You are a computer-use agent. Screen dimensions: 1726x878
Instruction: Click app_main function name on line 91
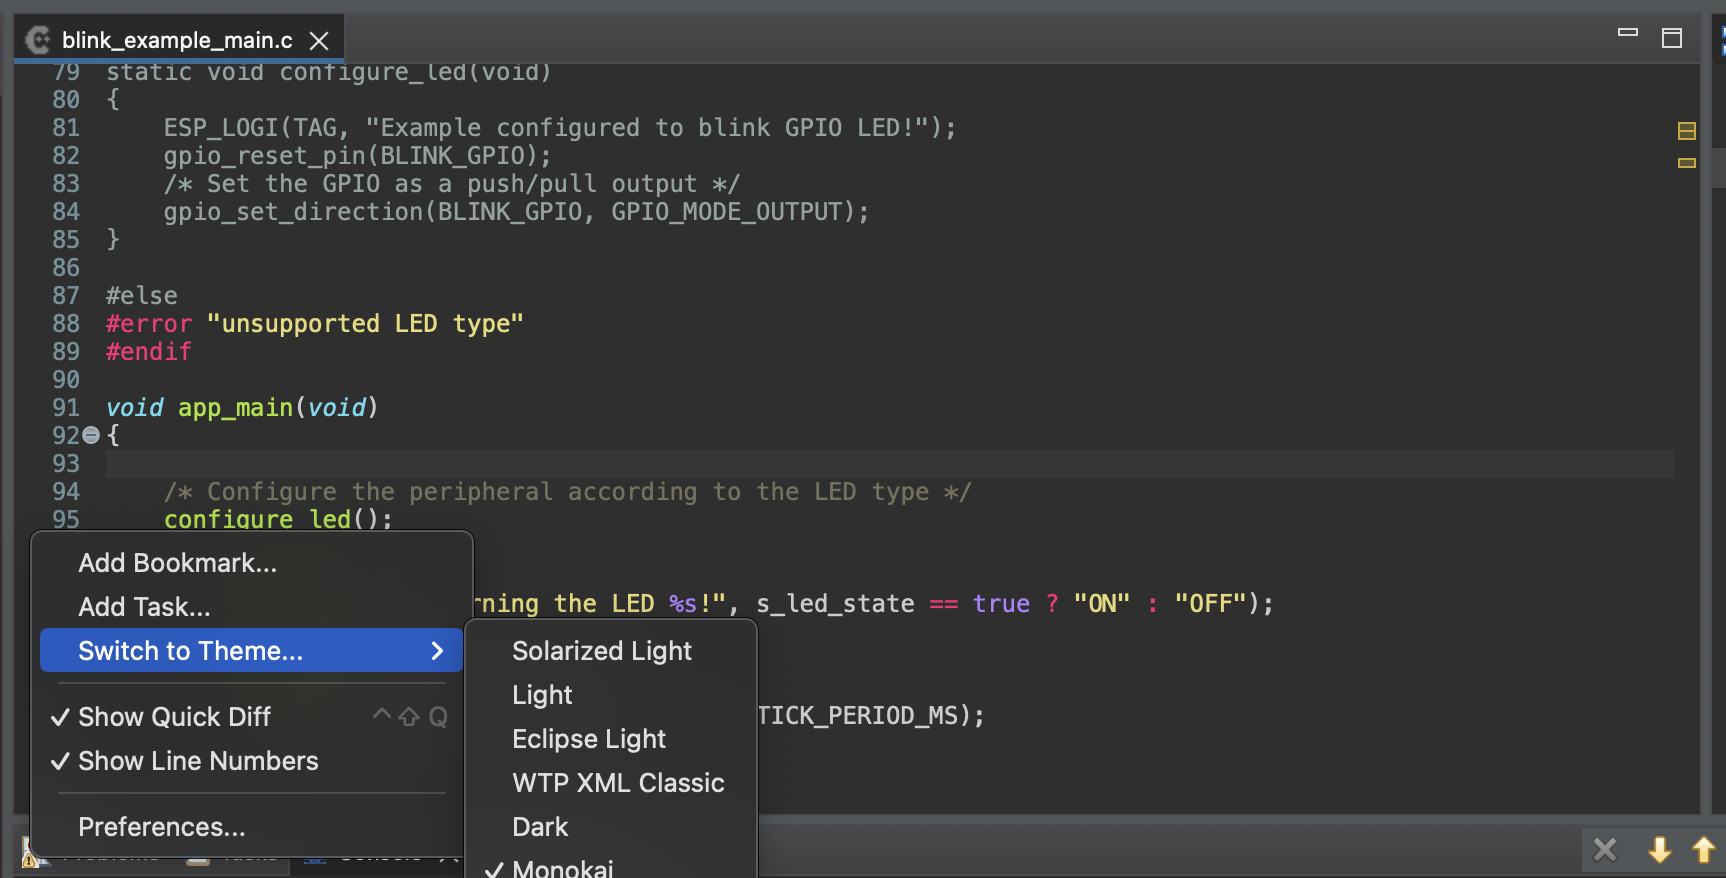tap(235, 408)
